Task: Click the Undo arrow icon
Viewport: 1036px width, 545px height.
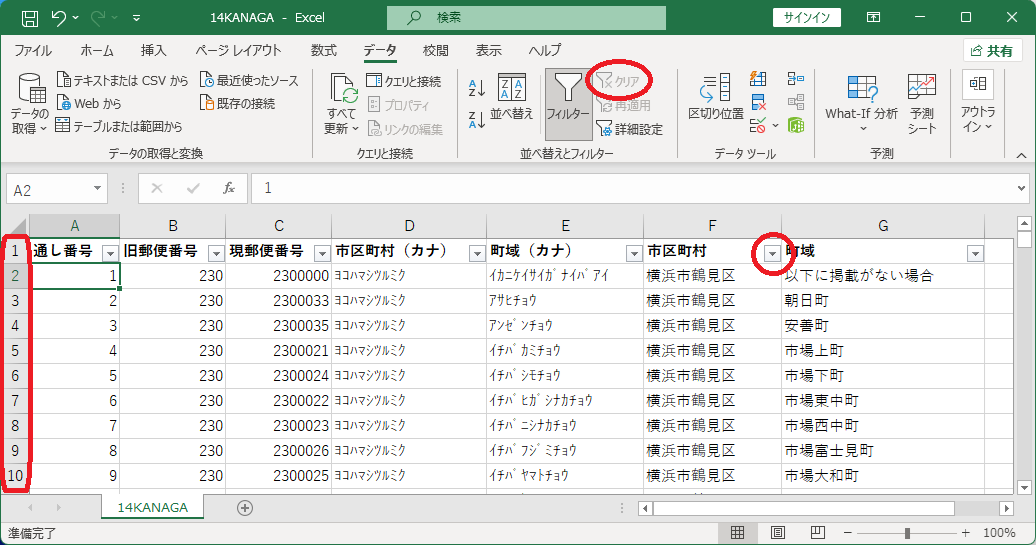Action: click(58, 18)
